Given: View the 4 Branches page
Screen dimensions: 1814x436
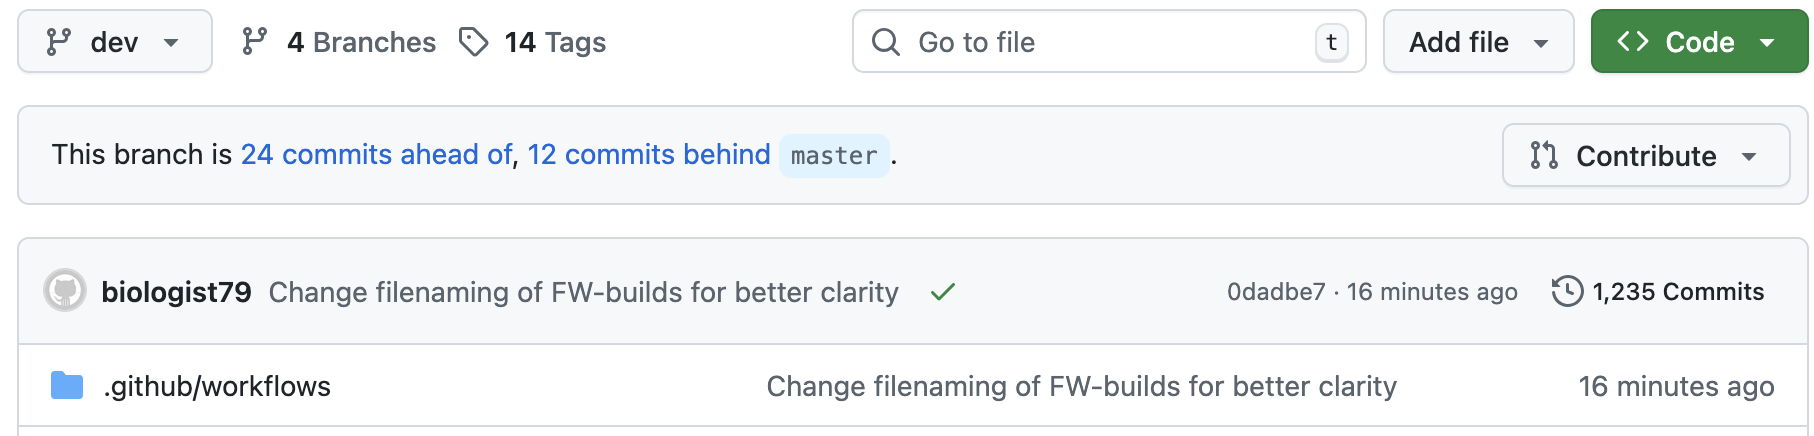Looking at the screenshot, I should (x=360, y=42).
